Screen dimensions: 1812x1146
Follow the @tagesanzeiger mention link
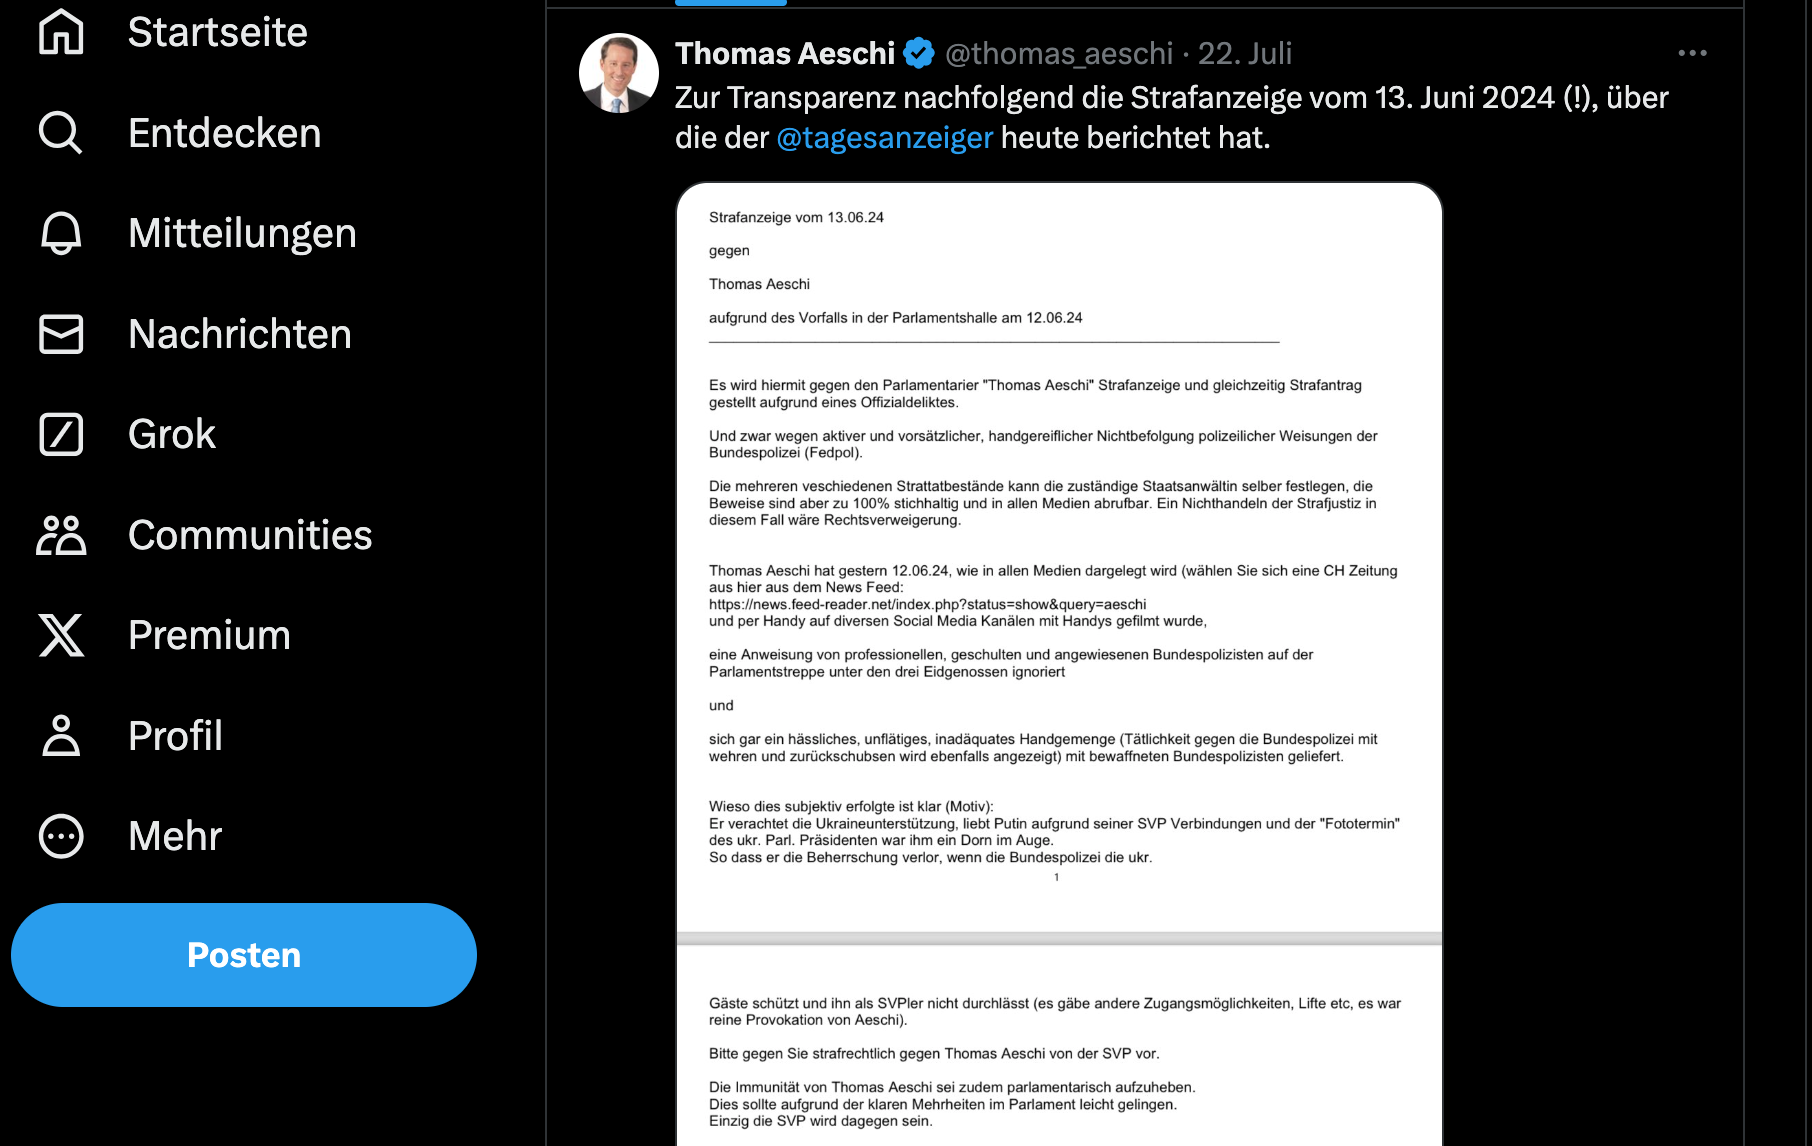point(884,138)
